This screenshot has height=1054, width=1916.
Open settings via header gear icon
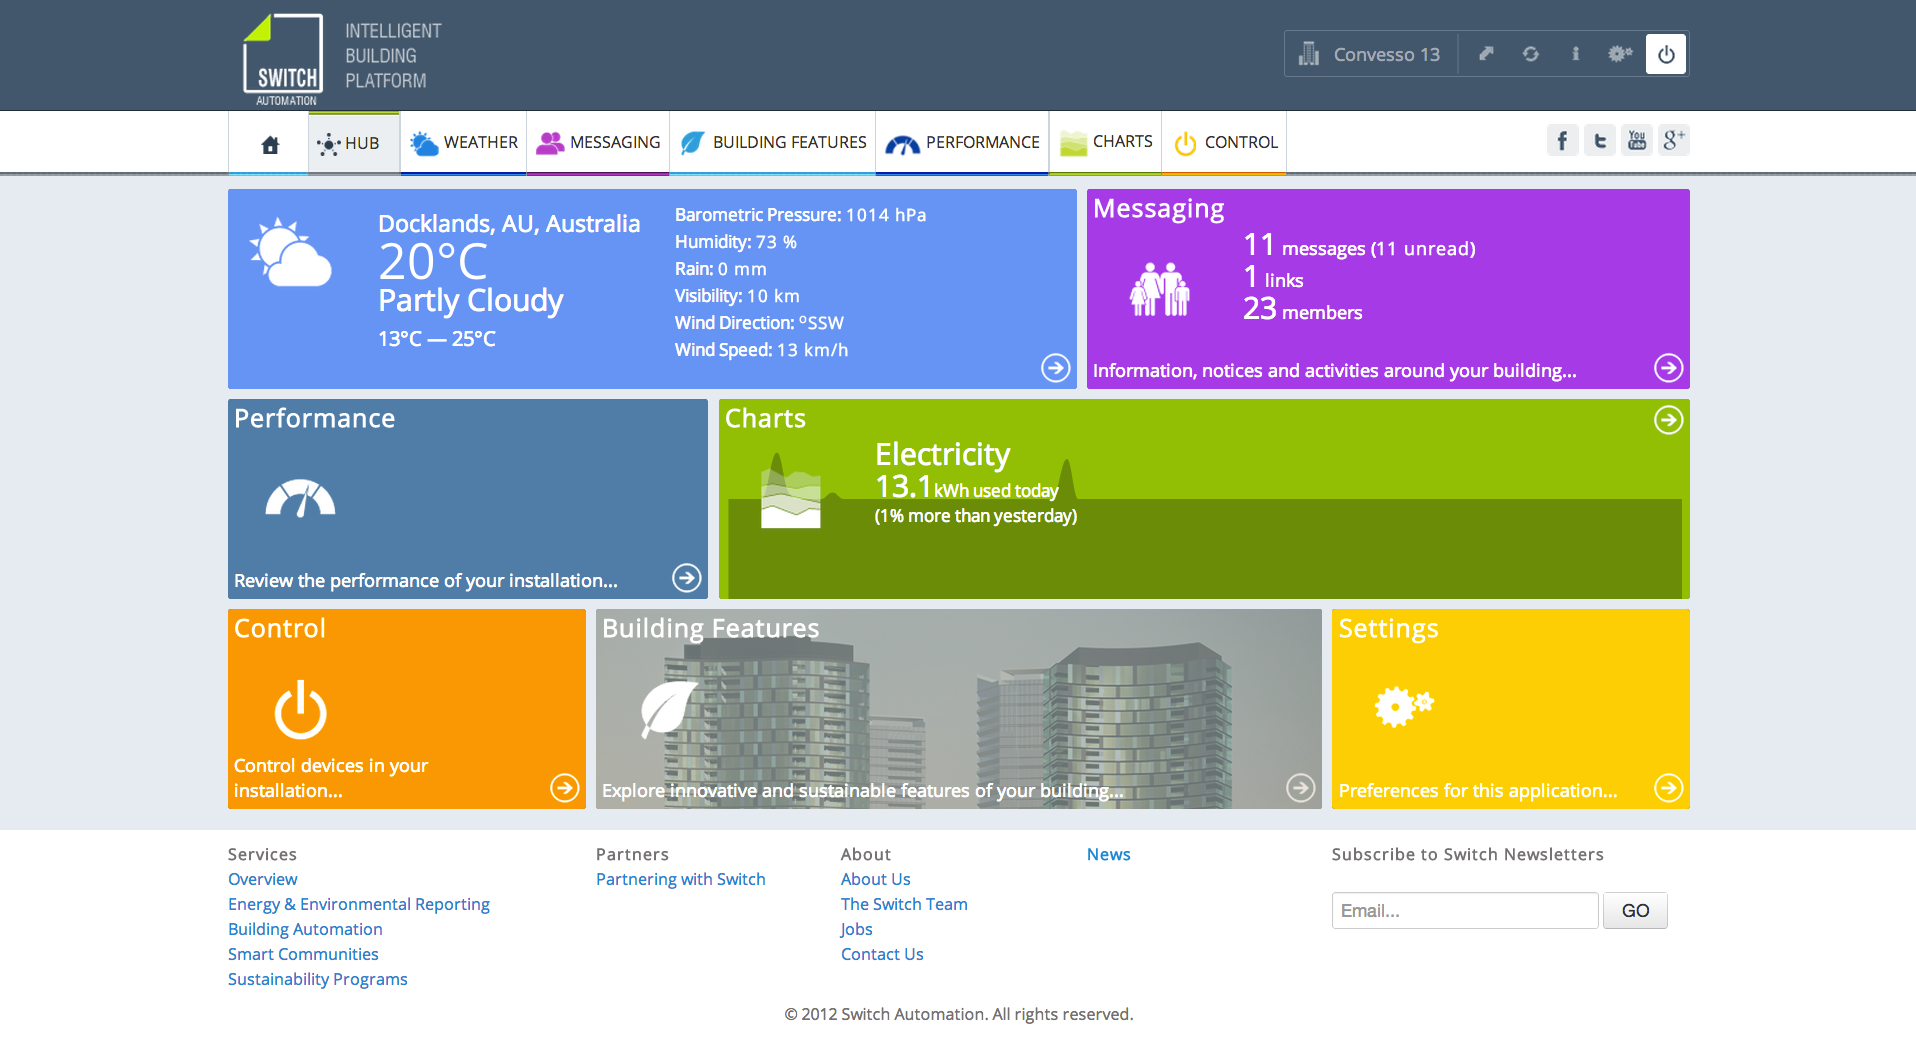1620,54
